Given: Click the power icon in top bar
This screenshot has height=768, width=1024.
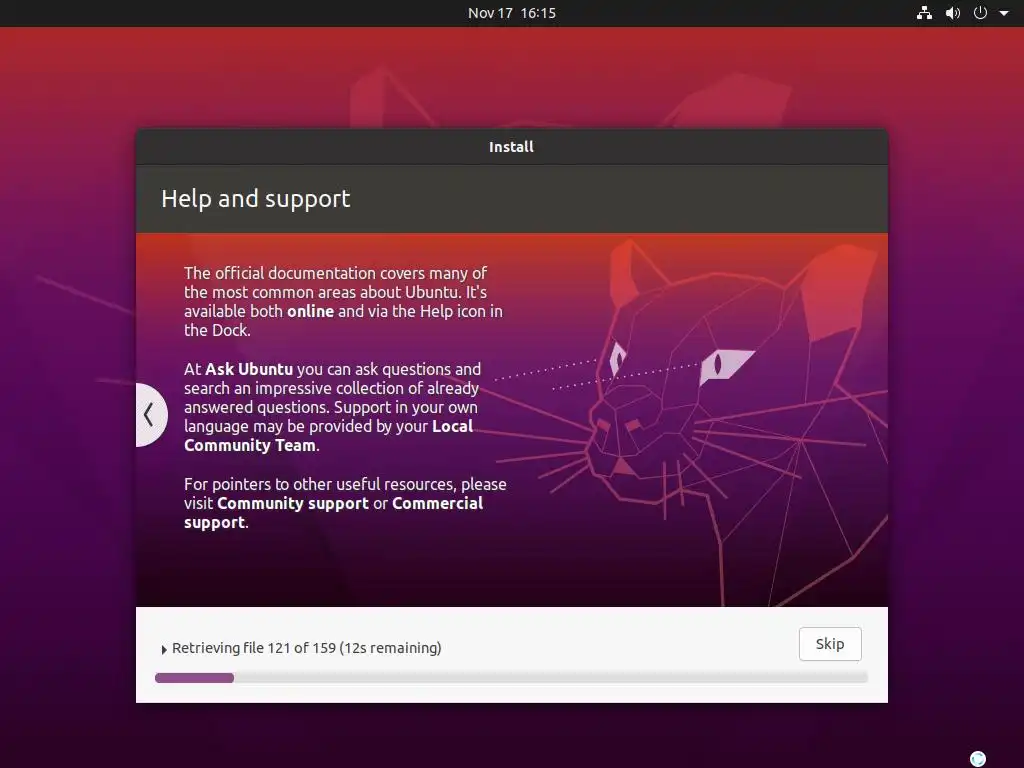Looking at the screenshot, I should click(980, 13).
